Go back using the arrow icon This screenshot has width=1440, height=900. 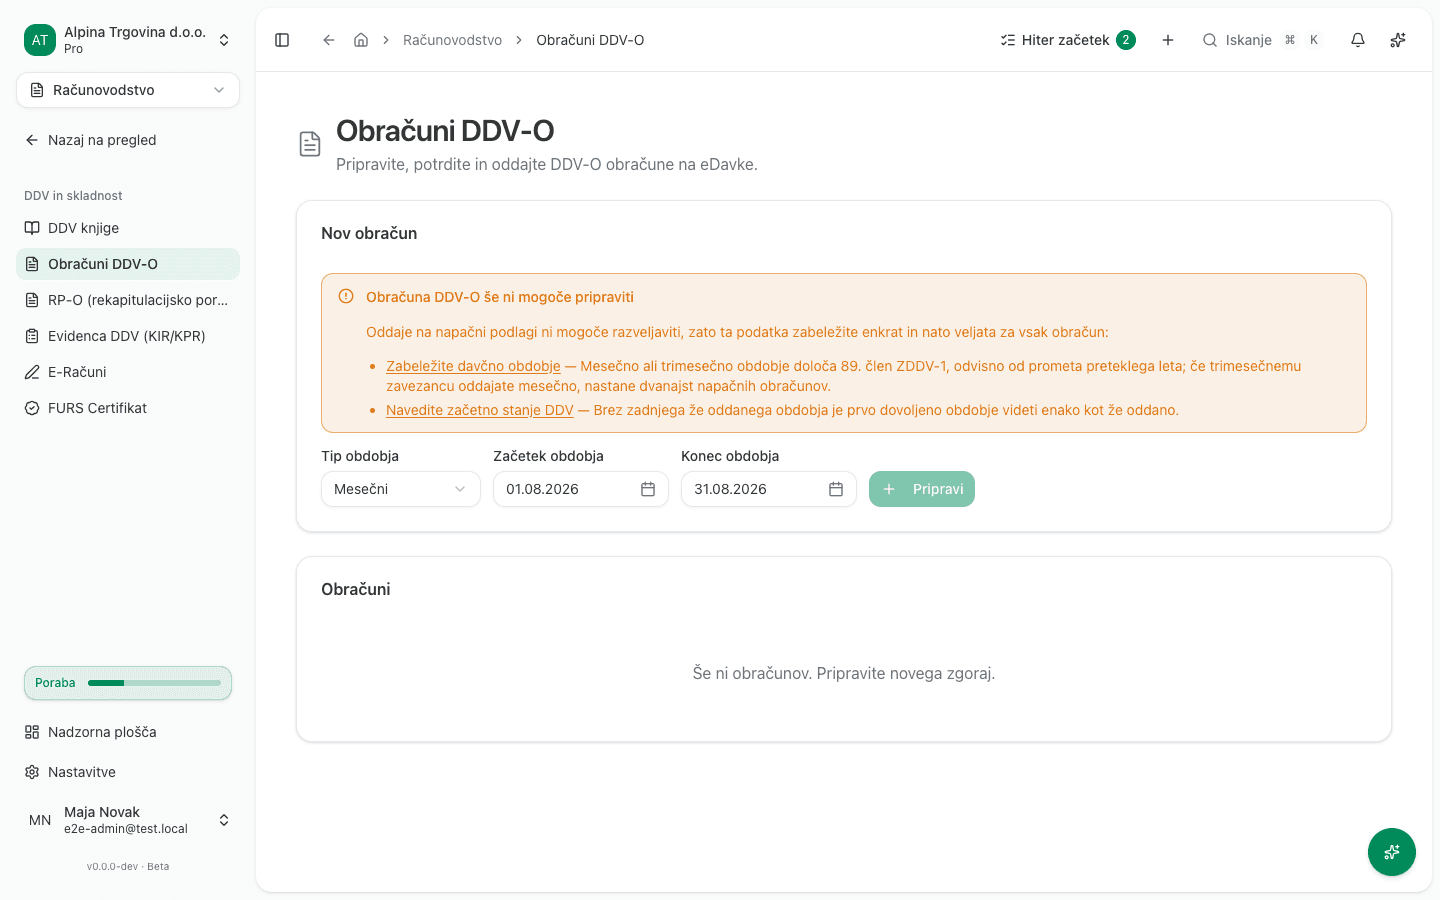(328, 40)
